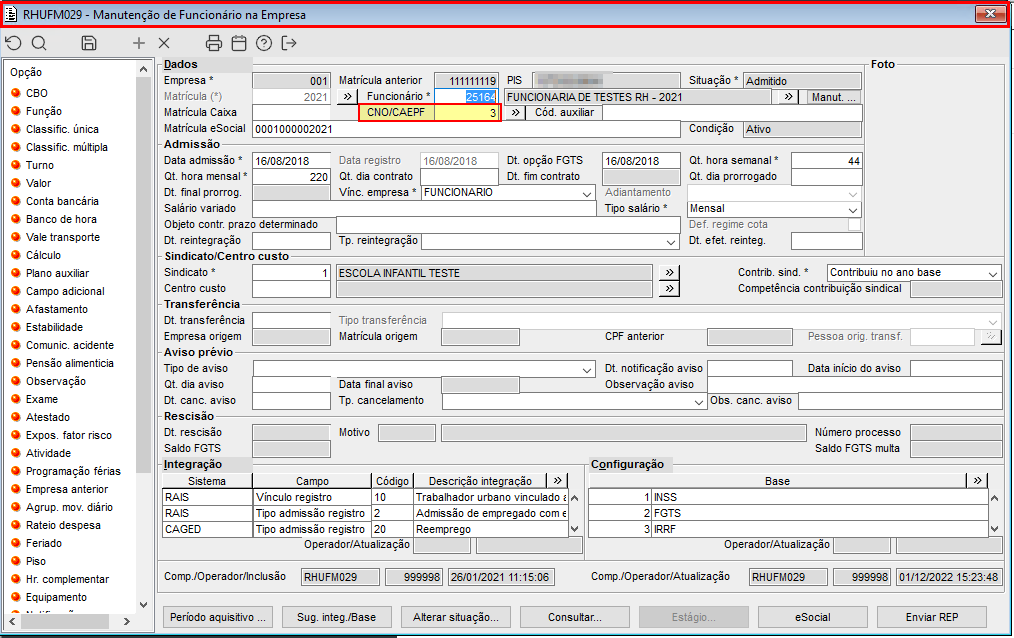The width and height of the screenshot is (1014, 638).
Task: Click the undo/refresh toolbar icon
Action: (x=13, y=43)
